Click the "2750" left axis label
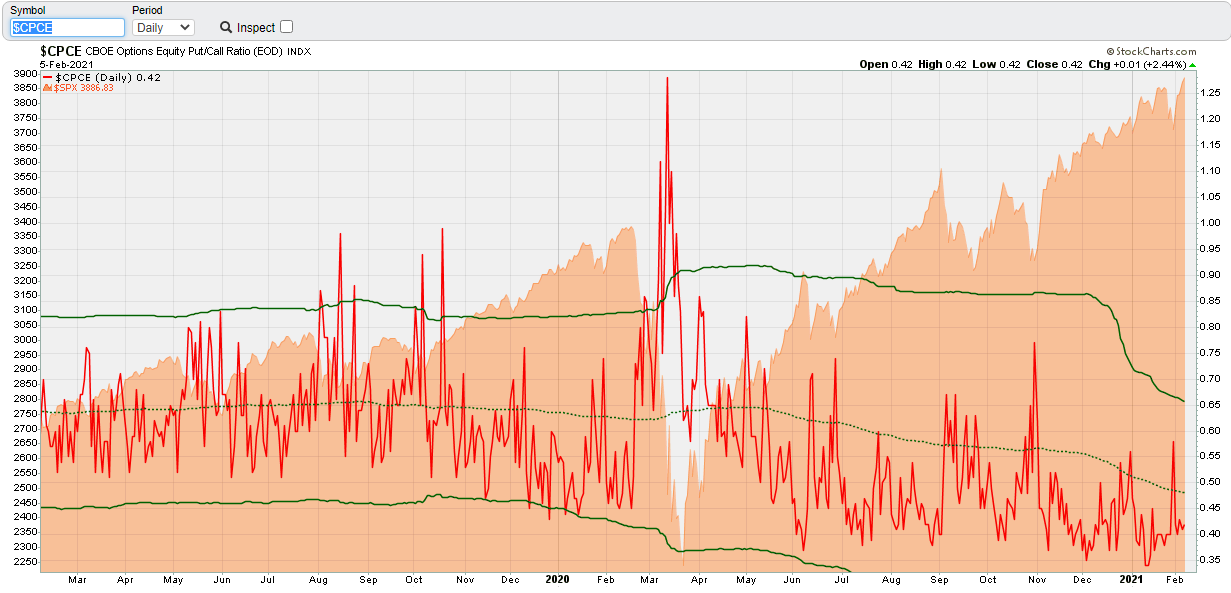1231x593 pixels. coord(25,413)
